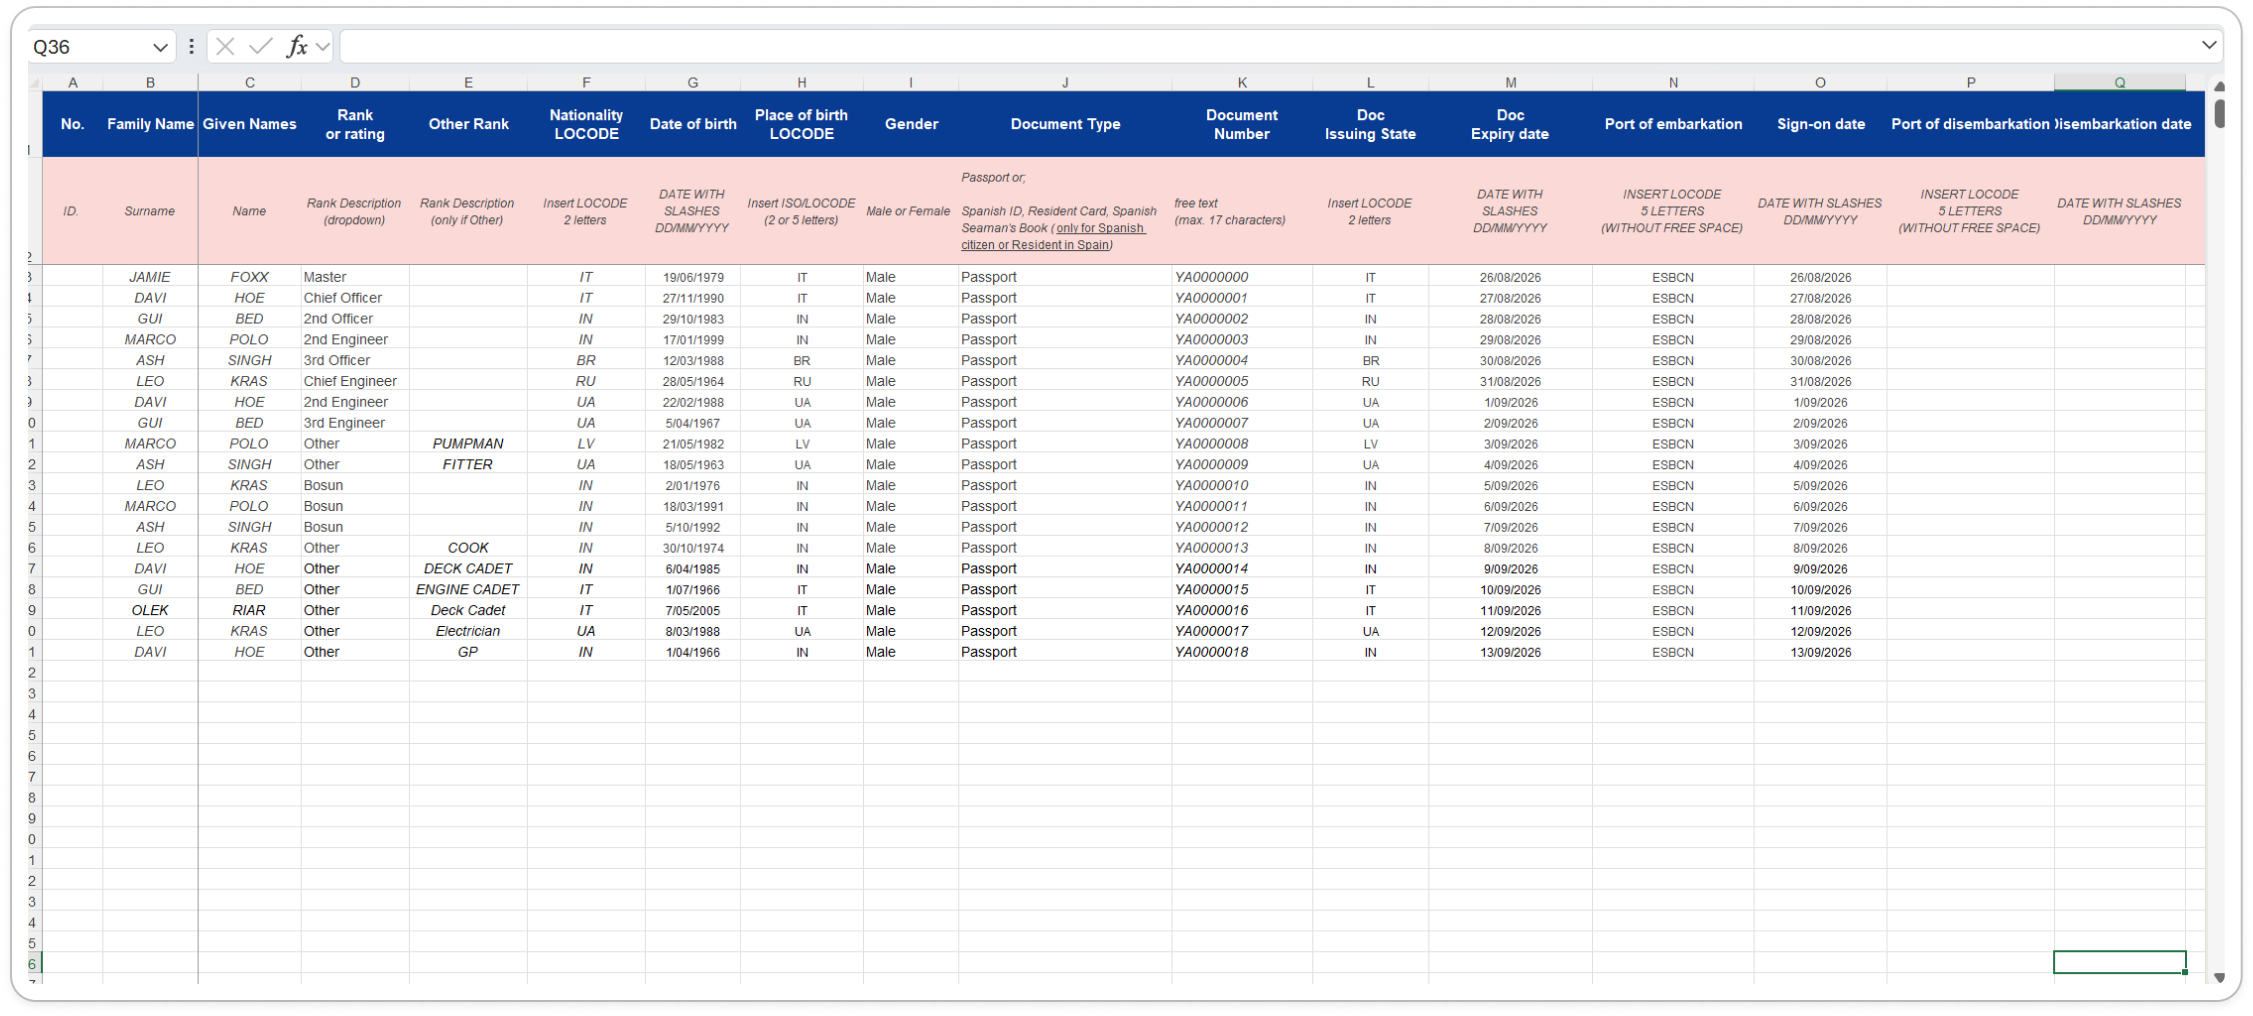Viewport: 2253px width, 1016px height.
Task: Click the scroll down arrow at bottom right
Action: [x=2219, y=977]
